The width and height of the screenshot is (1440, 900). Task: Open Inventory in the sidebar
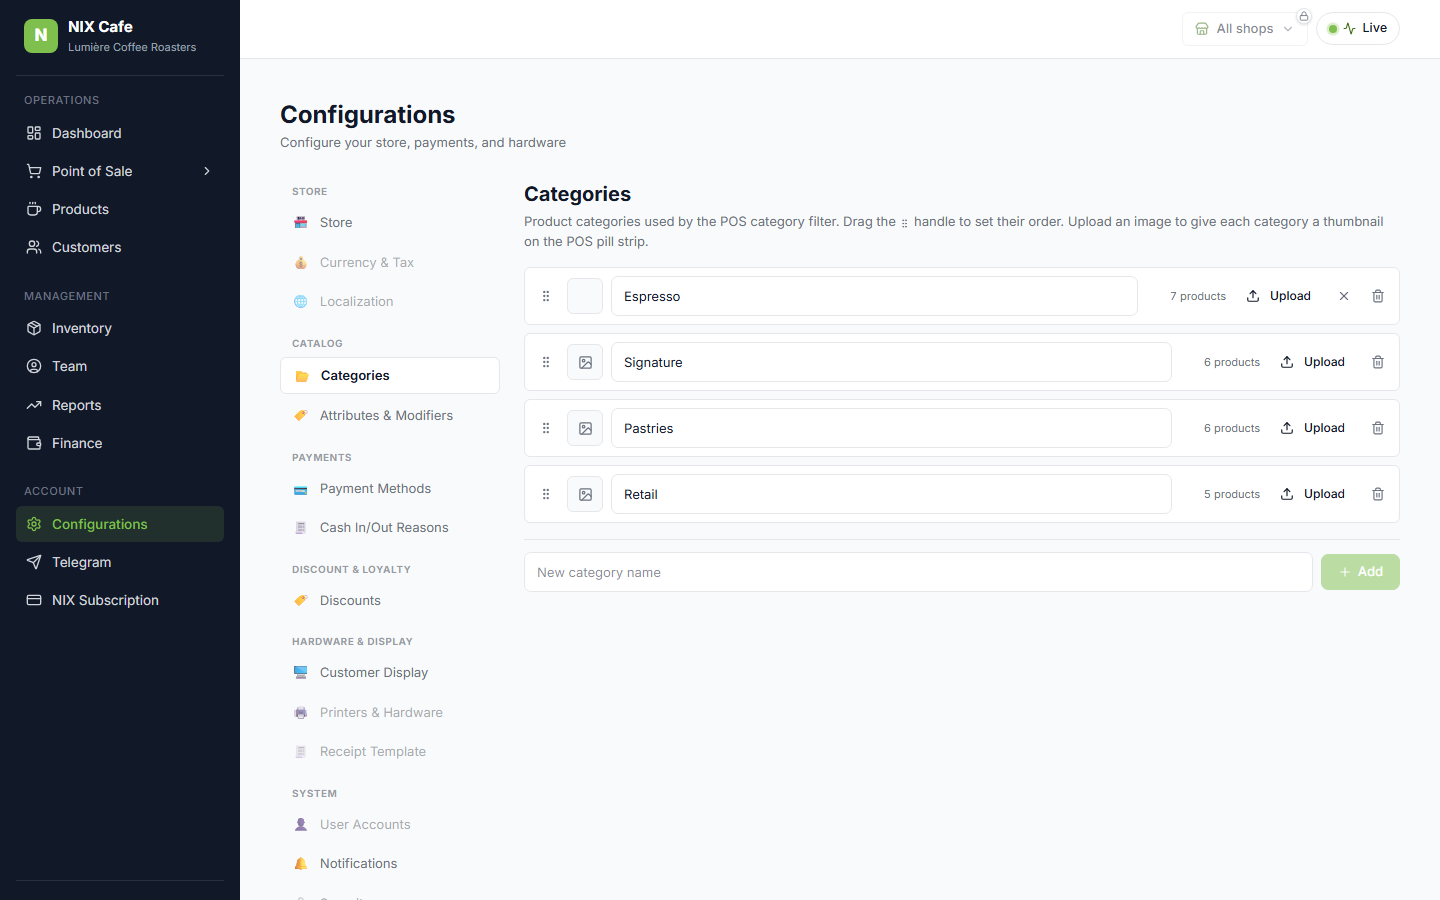120,328
